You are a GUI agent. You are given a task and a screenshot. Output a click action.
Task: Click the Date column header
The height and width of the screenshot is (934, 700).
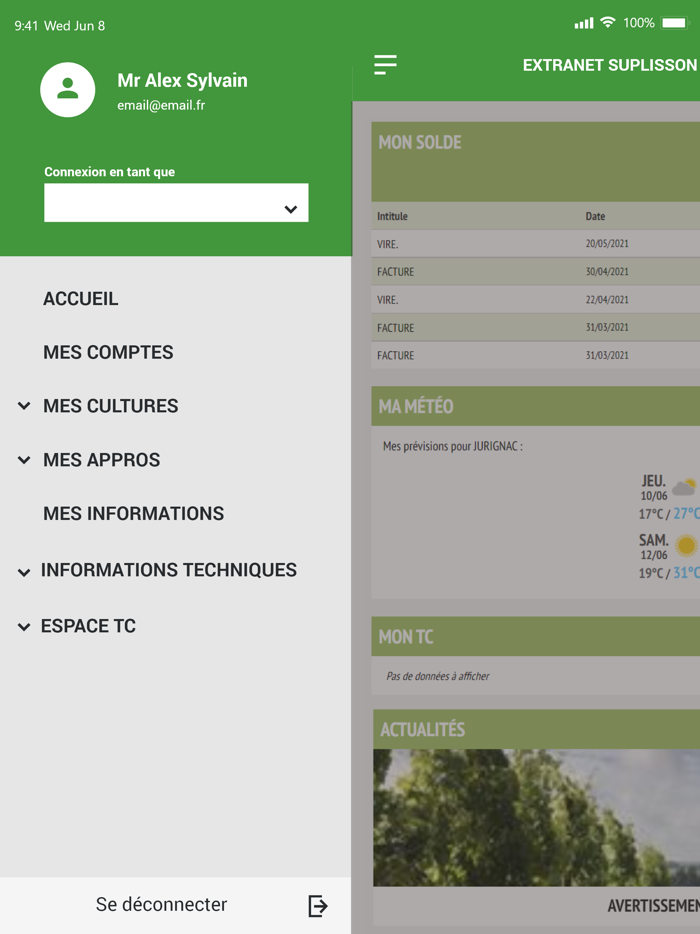point(595,216)
